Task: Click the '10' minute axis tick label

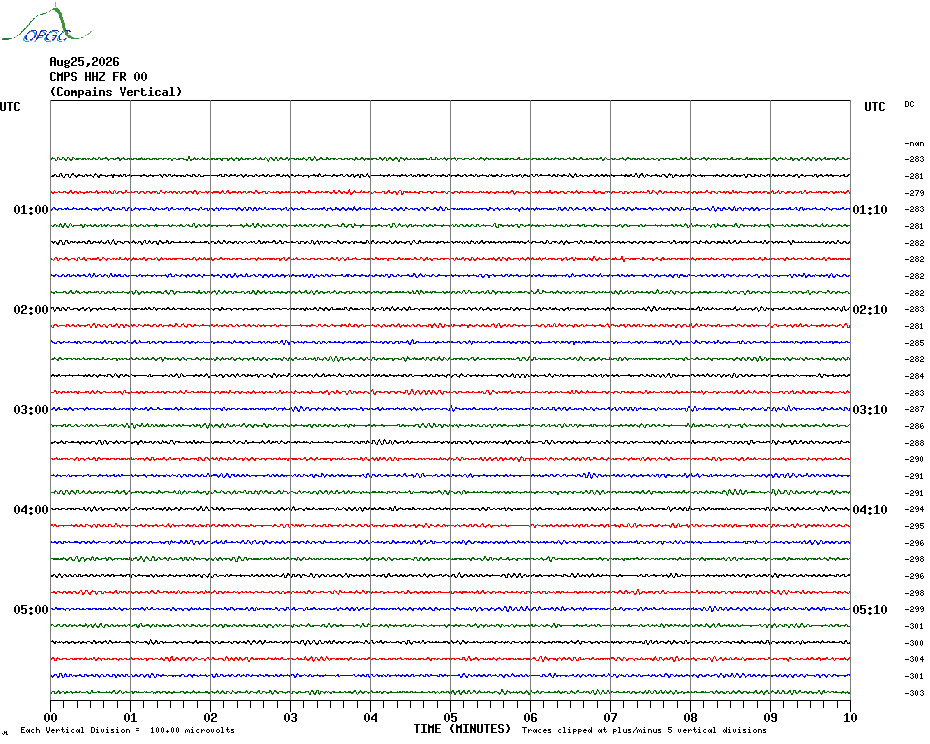Action: coord(851,717)
